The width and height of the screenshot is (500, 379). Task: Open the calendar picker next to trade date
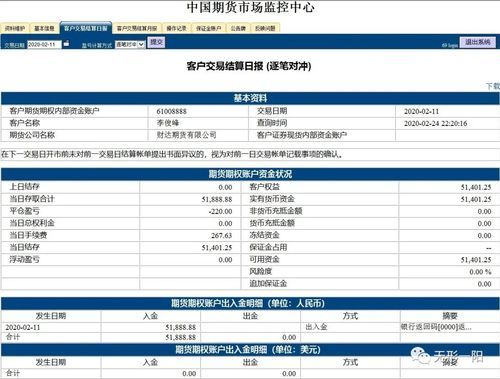pos(66,43)
